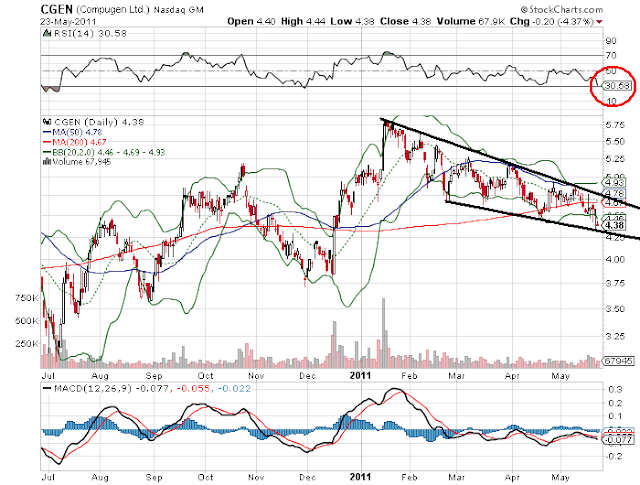Image resolution: width=640 pixels, height=485 pixels.
Task: Click the 67945 volume tag on axis
Action: [618, 361]
